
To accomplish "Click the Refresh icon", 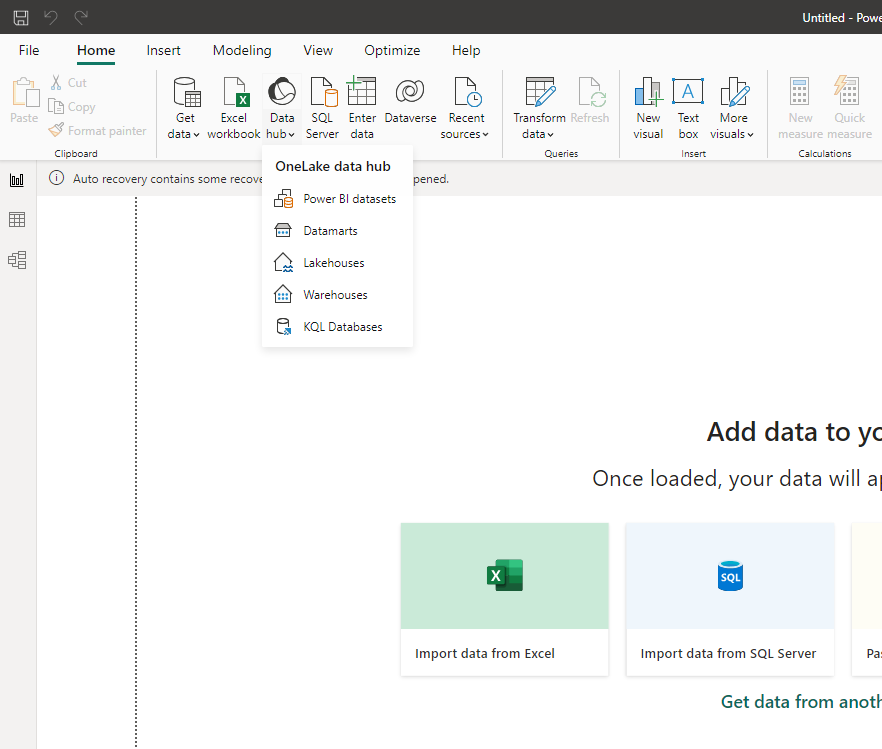I will pyautogui.click(x=592, y=92).
